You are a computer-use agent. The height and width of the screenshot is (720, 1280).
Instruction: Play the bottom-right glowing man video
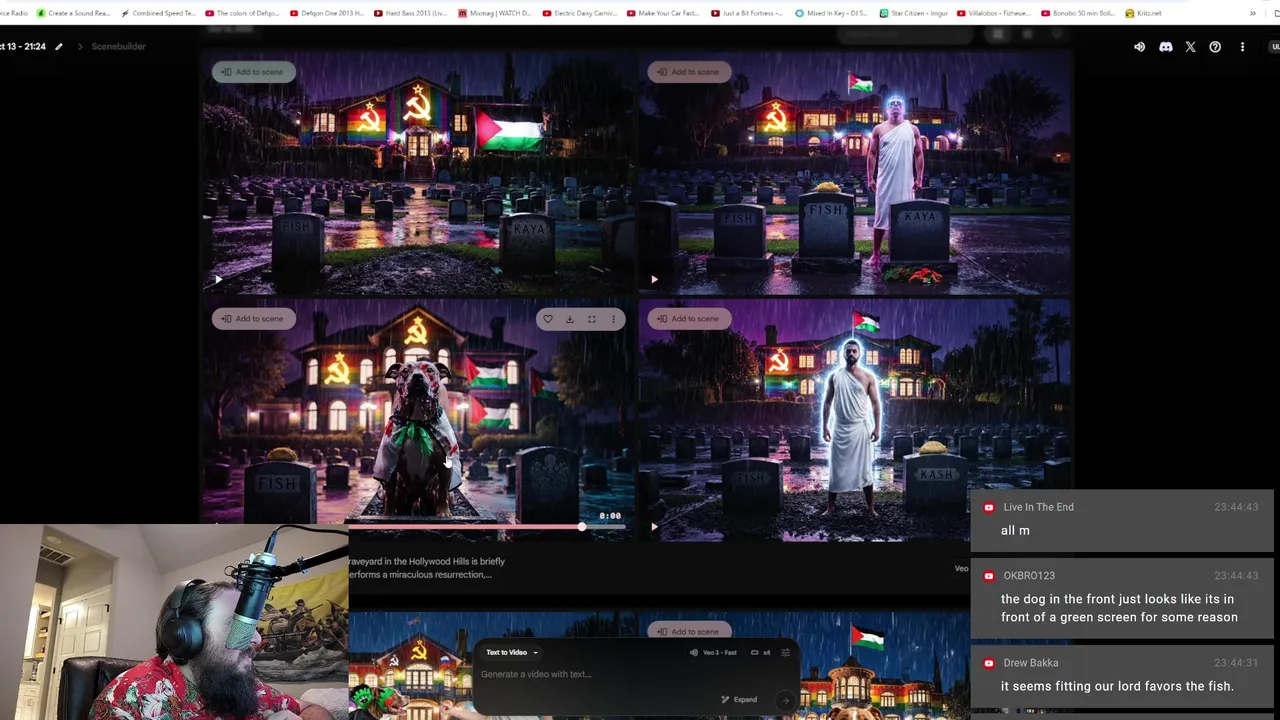(x=654, y=527)
